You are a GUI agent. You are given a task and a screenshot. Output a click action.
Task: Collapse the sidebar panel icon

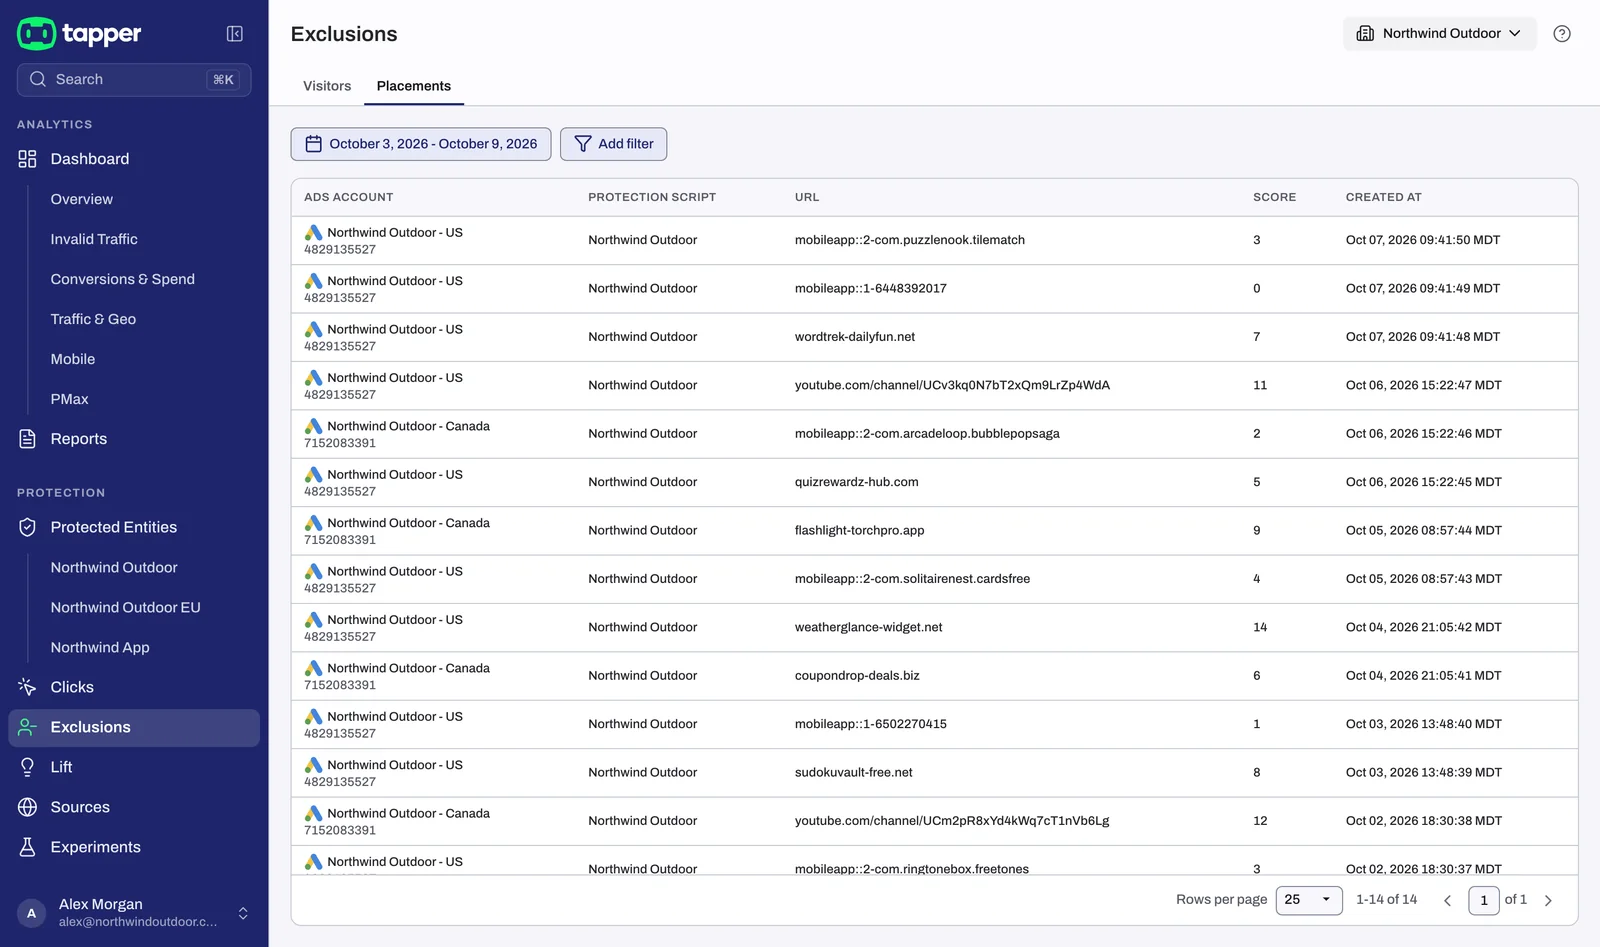click(x=235, y=34)
